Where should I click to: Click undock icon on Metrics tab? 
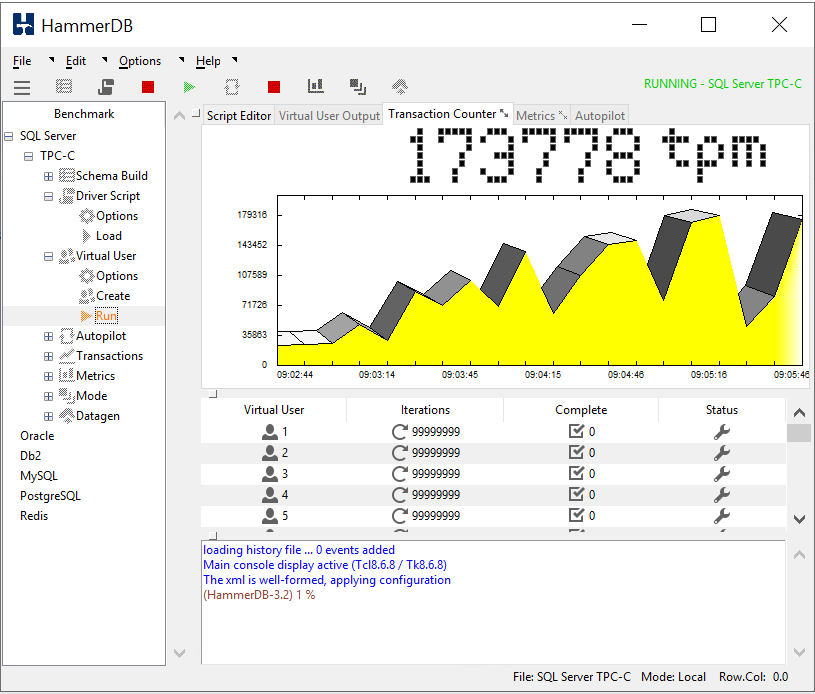pyautogui.click(x=562, y=115)
